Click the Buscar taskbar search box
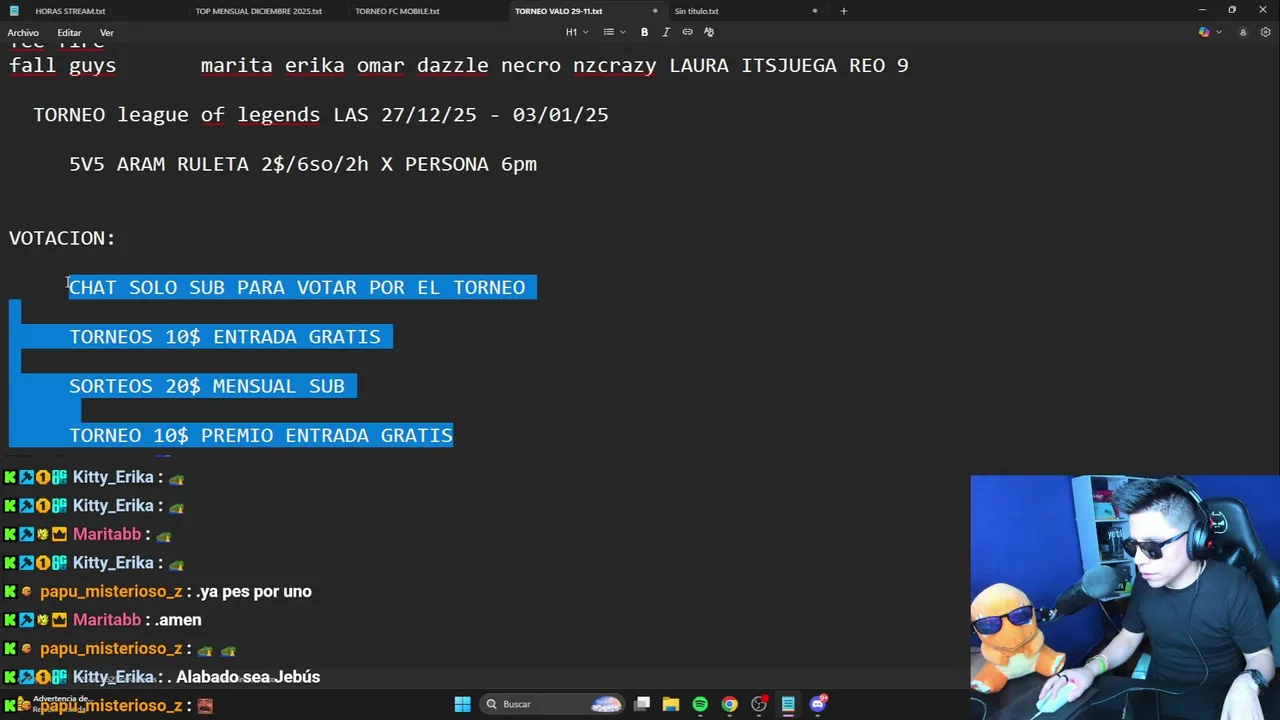Viewport: 1280px width, 720px height. [x=552, y=704]
